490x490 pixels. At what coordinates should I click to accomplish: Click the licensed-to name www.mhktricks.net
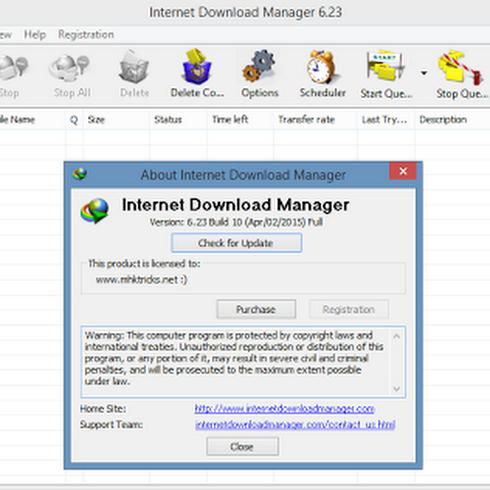tap(141, 280)
